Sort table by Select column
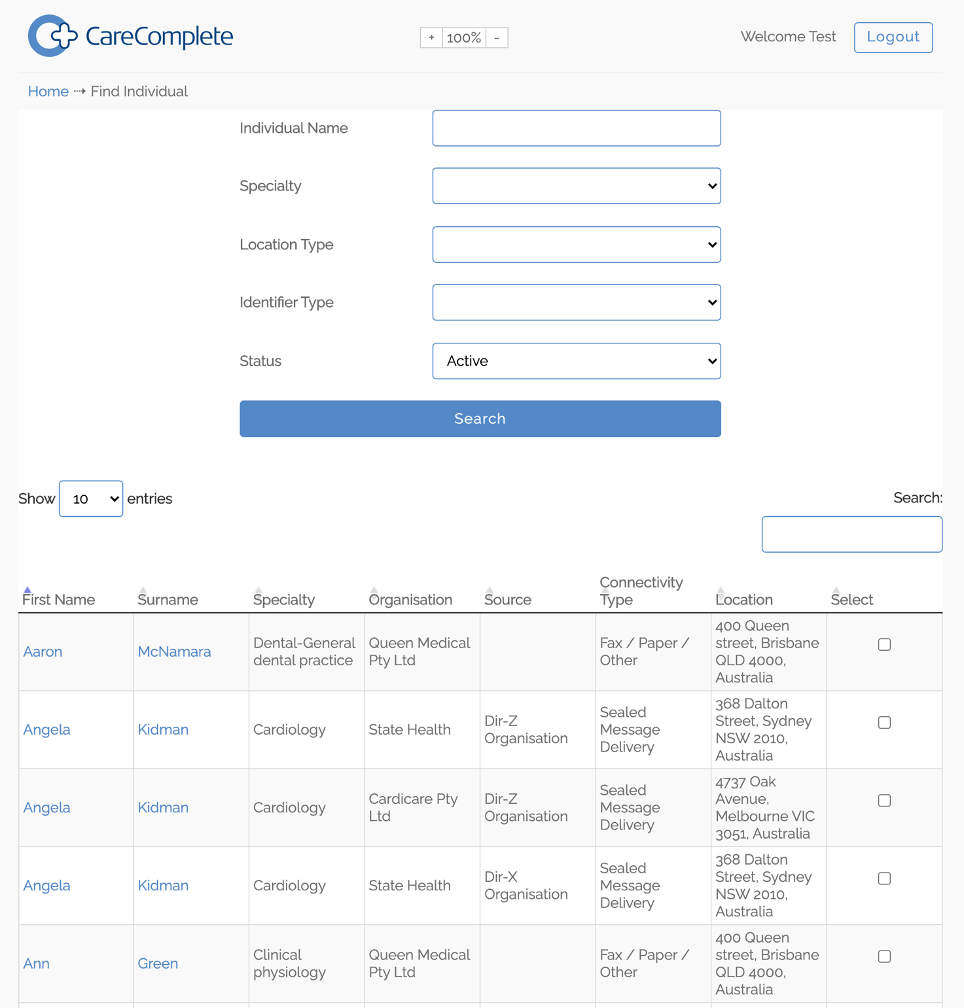The image size is (964, 1008). pyautogui.click(x=852, y=599)
